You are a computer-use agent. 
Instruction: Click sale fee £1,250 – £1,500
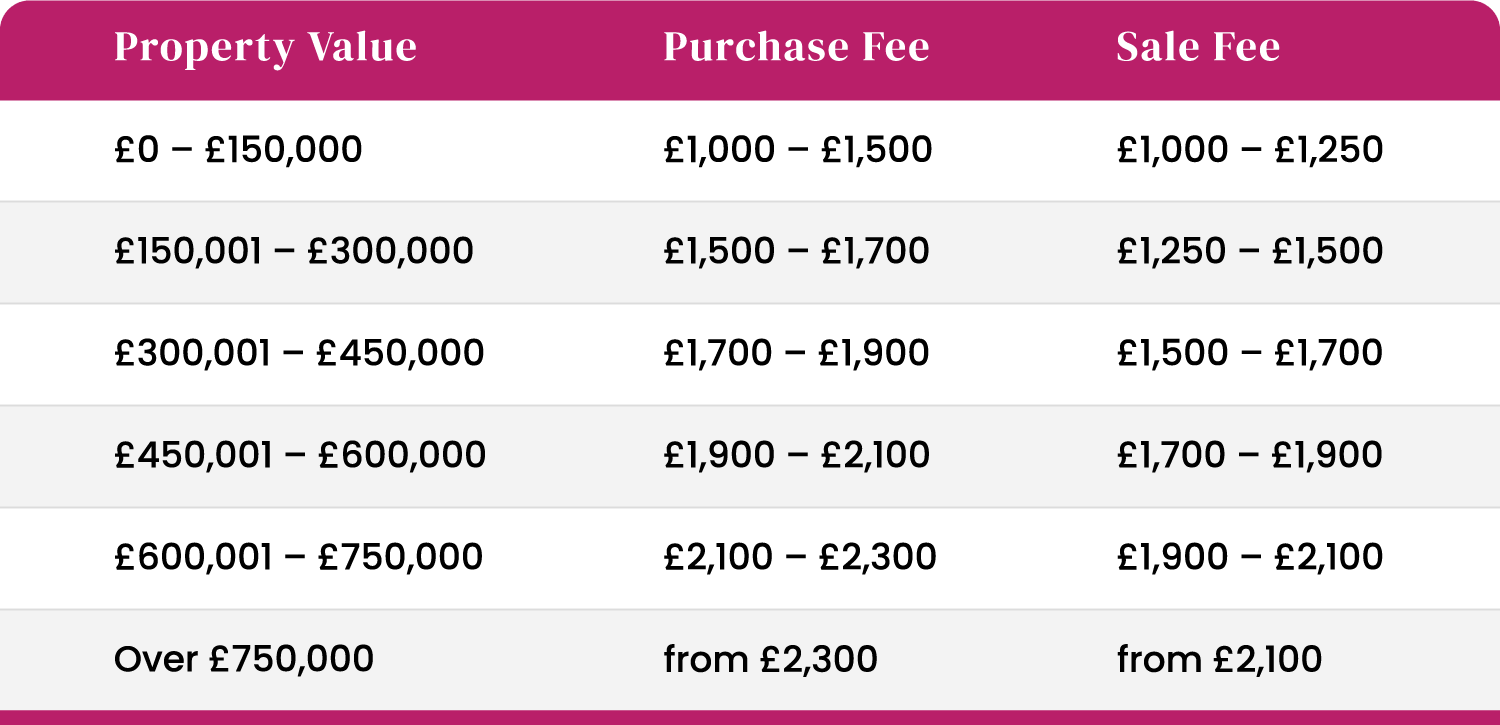click(x=1250, y=251)
